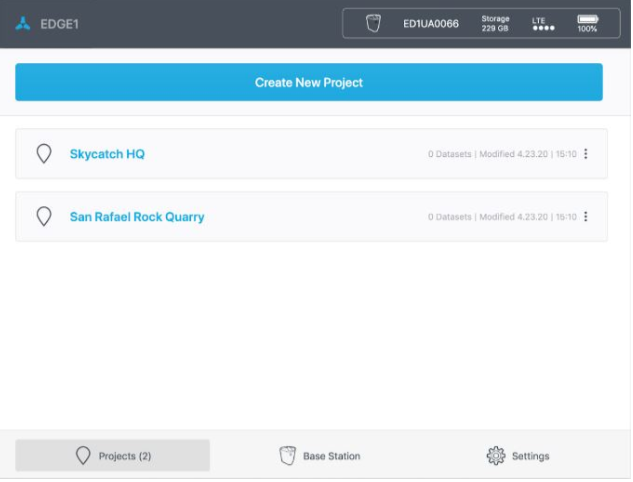Click the 100% battery icon
Image resolution: width=633 pixels, height=482 pixels.
point(587,19)
